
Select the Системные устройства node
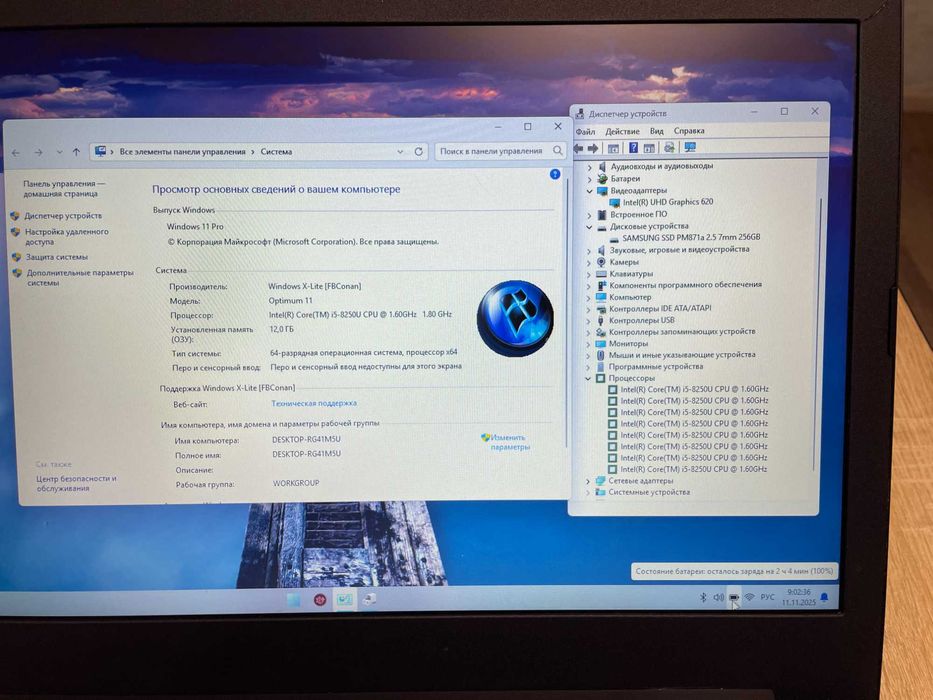pyautogui.click(x=649, y=492)
